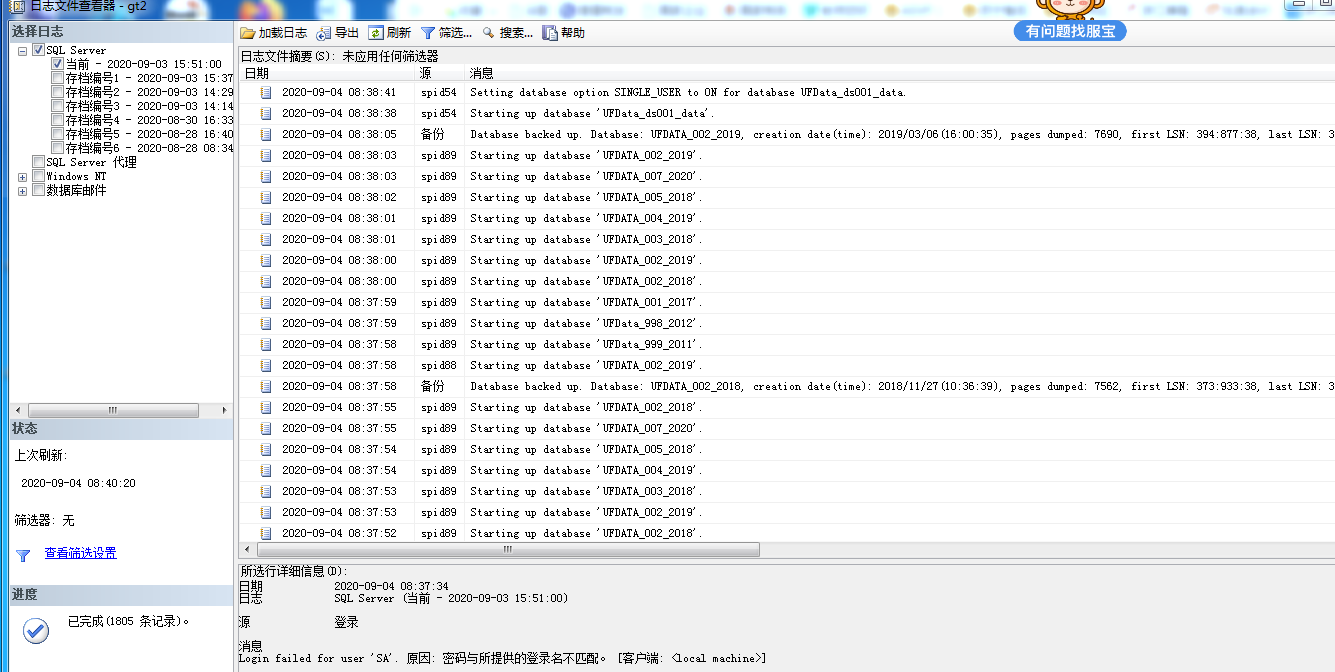Screen dimensions: 1335x672
Task: Open the 搜索... (Search) toolbar item
Action: pyautogui.click(x=507, y=33)
